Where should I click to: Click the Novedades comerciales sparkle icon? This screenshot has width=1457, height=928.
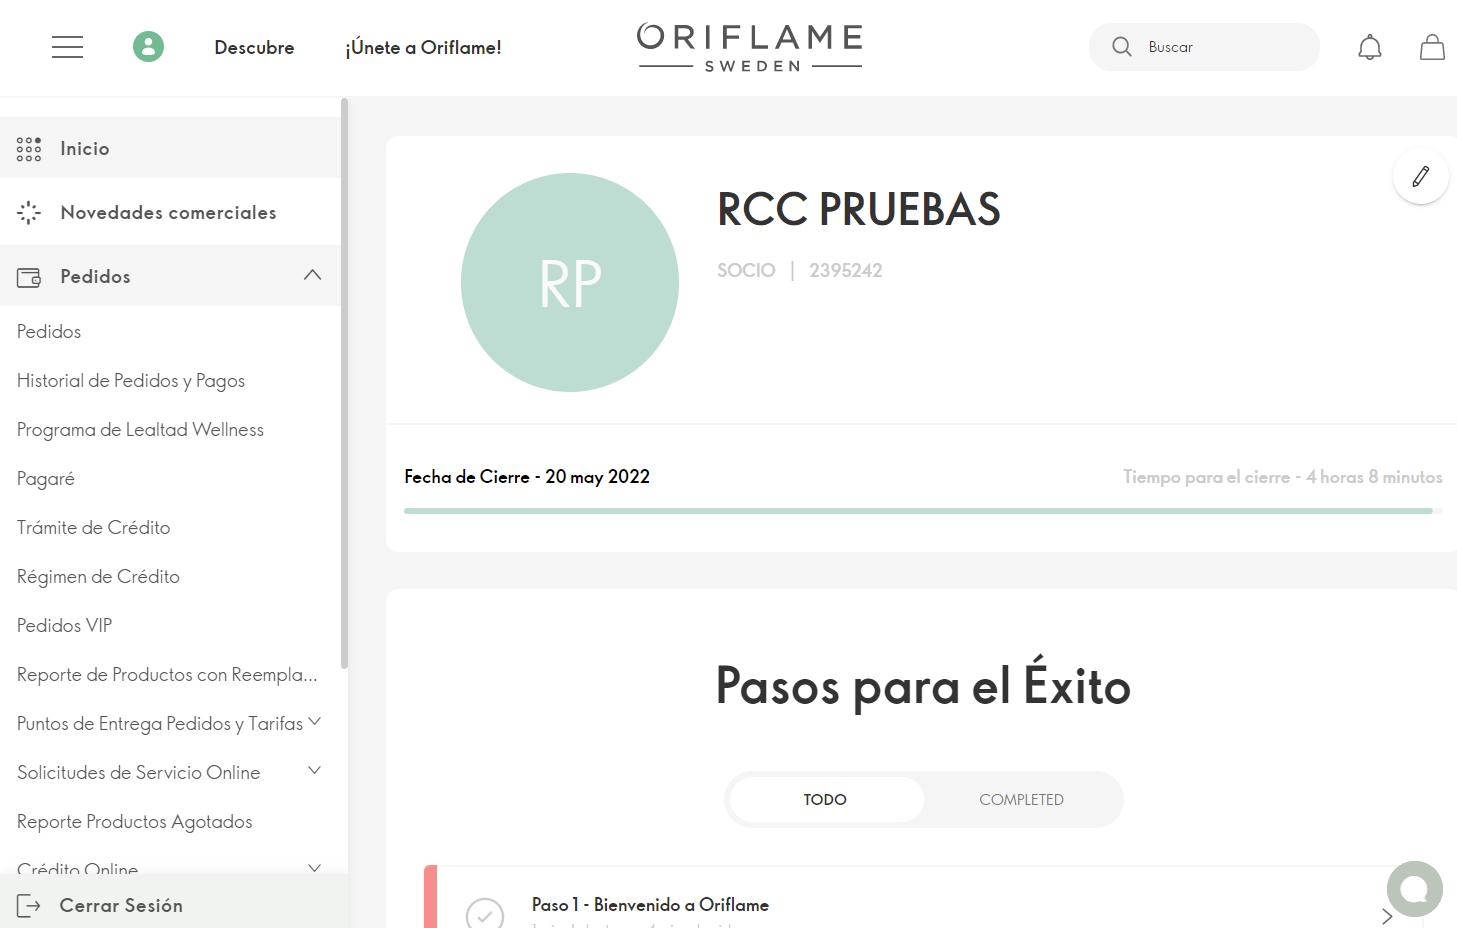coord(29,213)
